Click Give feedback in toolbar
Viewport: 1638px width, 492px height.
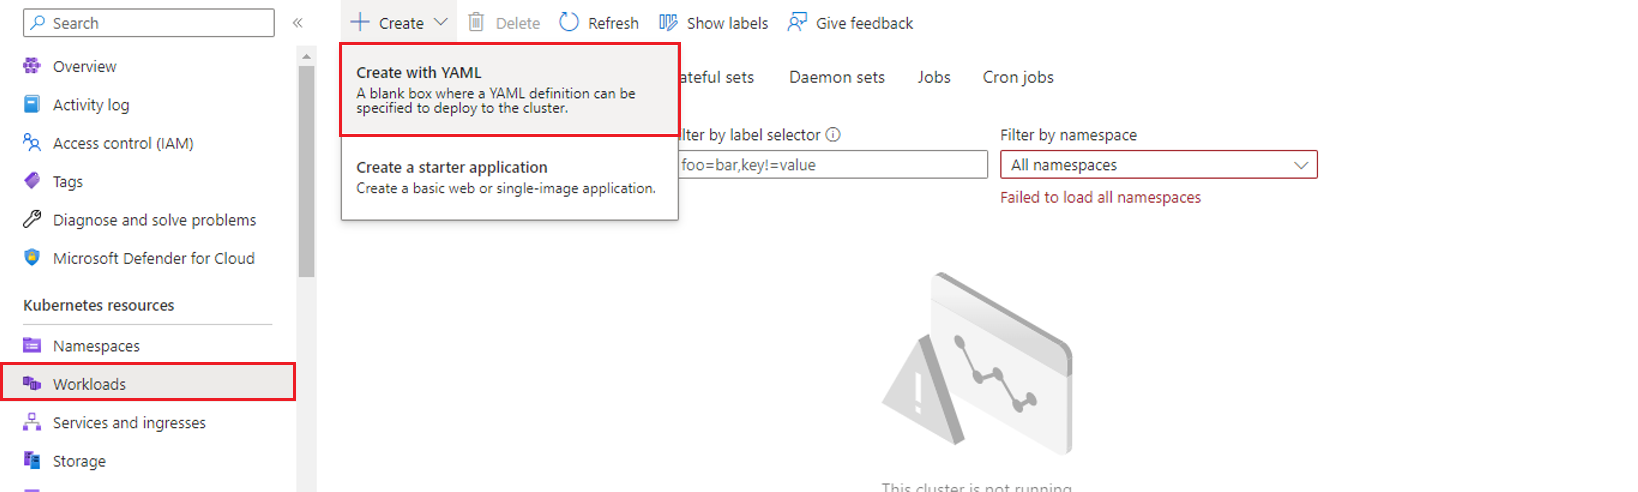(851, 23)
